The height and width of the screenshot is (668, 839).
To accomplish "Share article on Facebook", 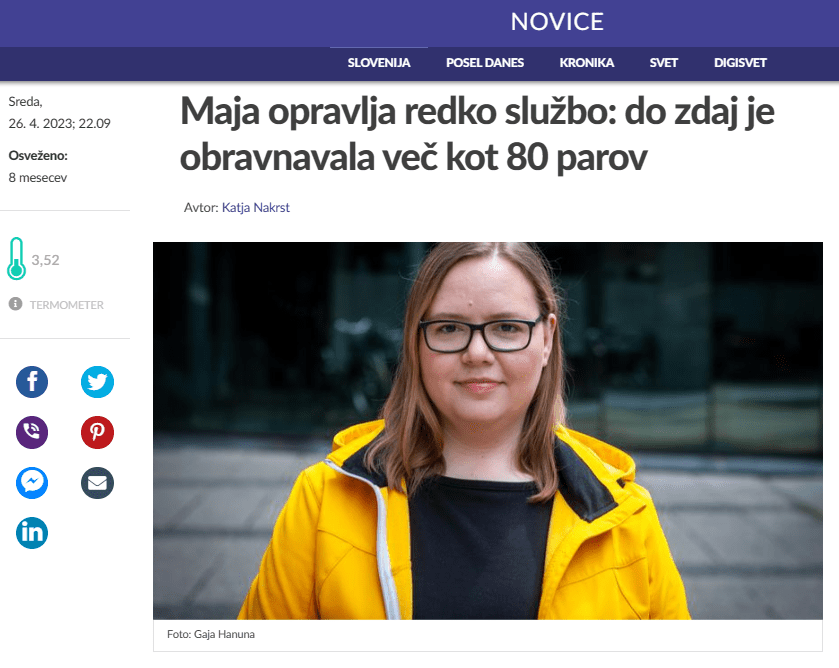I will tap(32, 382).
